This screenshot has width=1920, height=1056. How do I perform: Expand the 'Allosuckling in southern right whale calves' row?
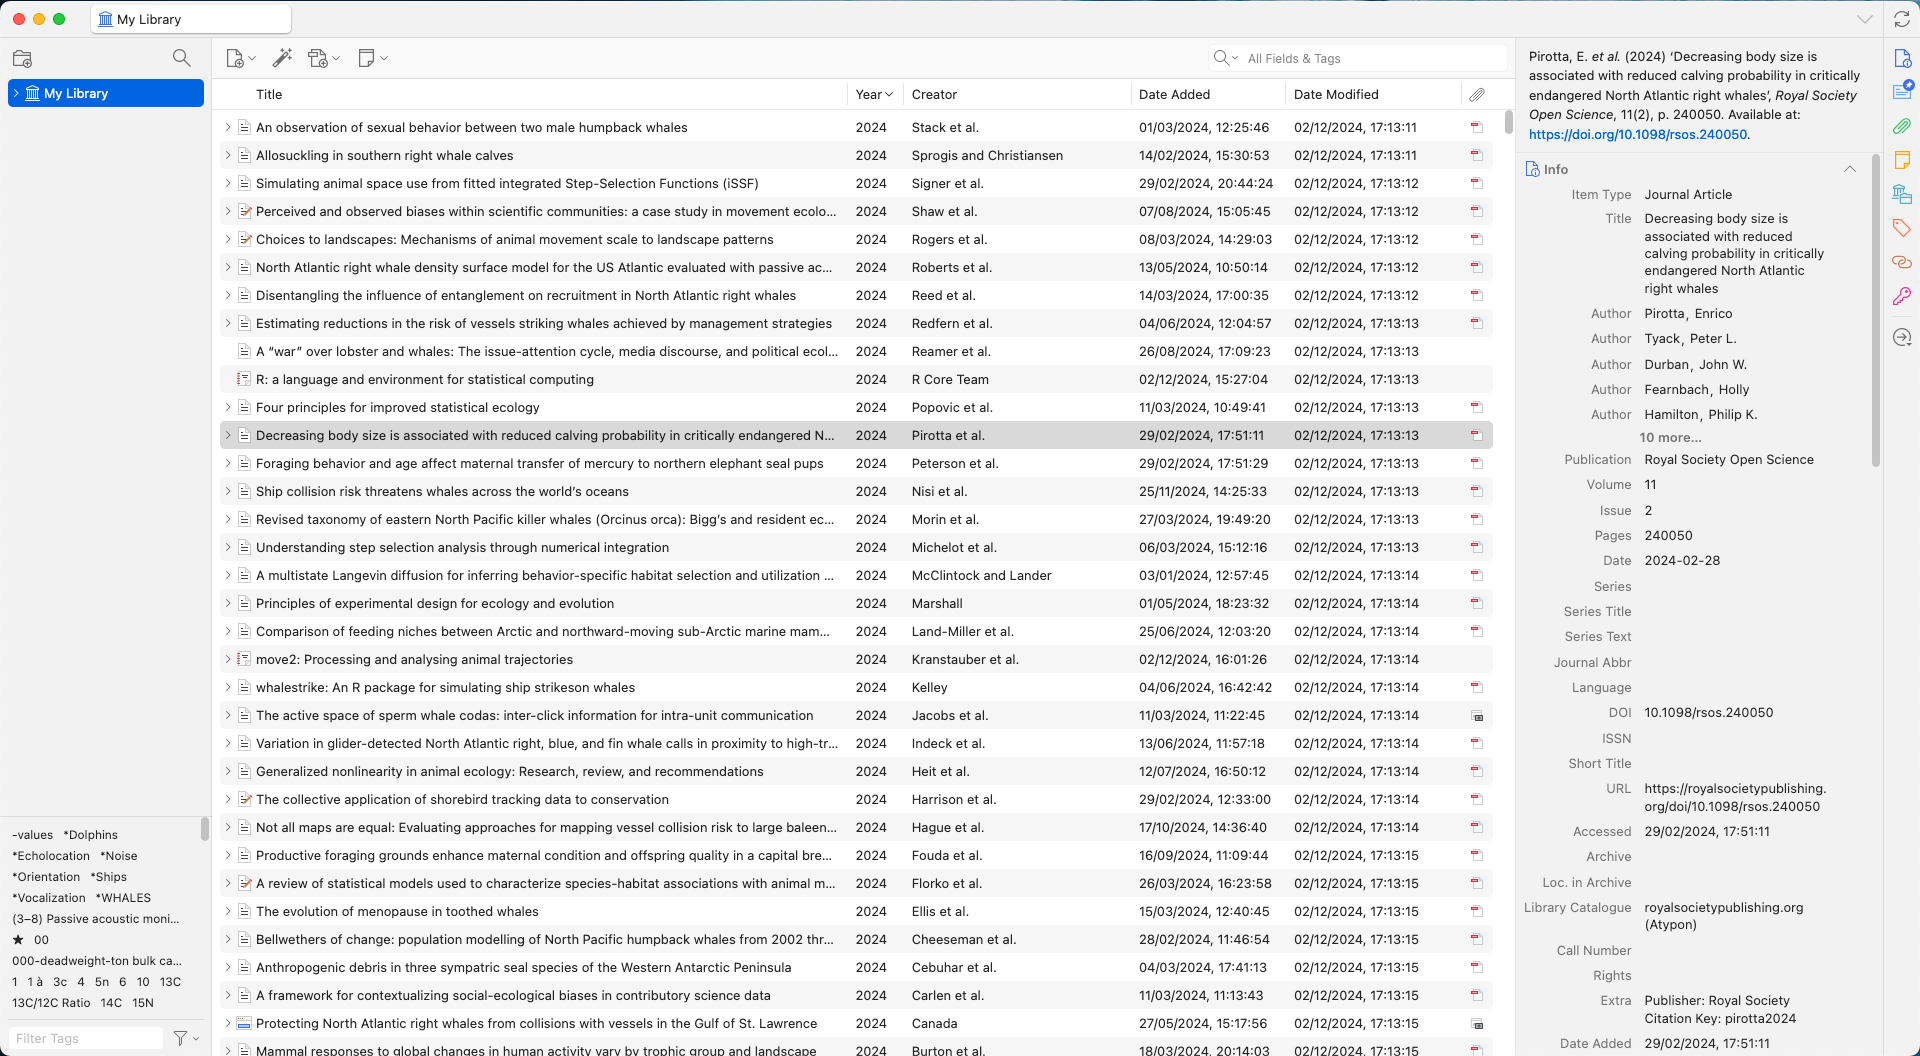pyautogui.click(x=228, y=156)
